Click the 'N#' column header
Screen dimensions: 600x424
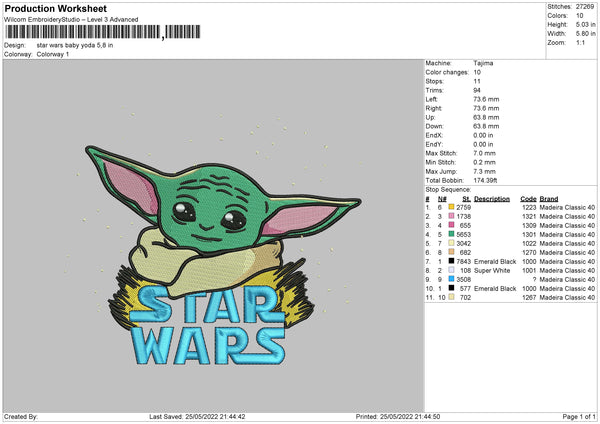[x=442, y=199]
